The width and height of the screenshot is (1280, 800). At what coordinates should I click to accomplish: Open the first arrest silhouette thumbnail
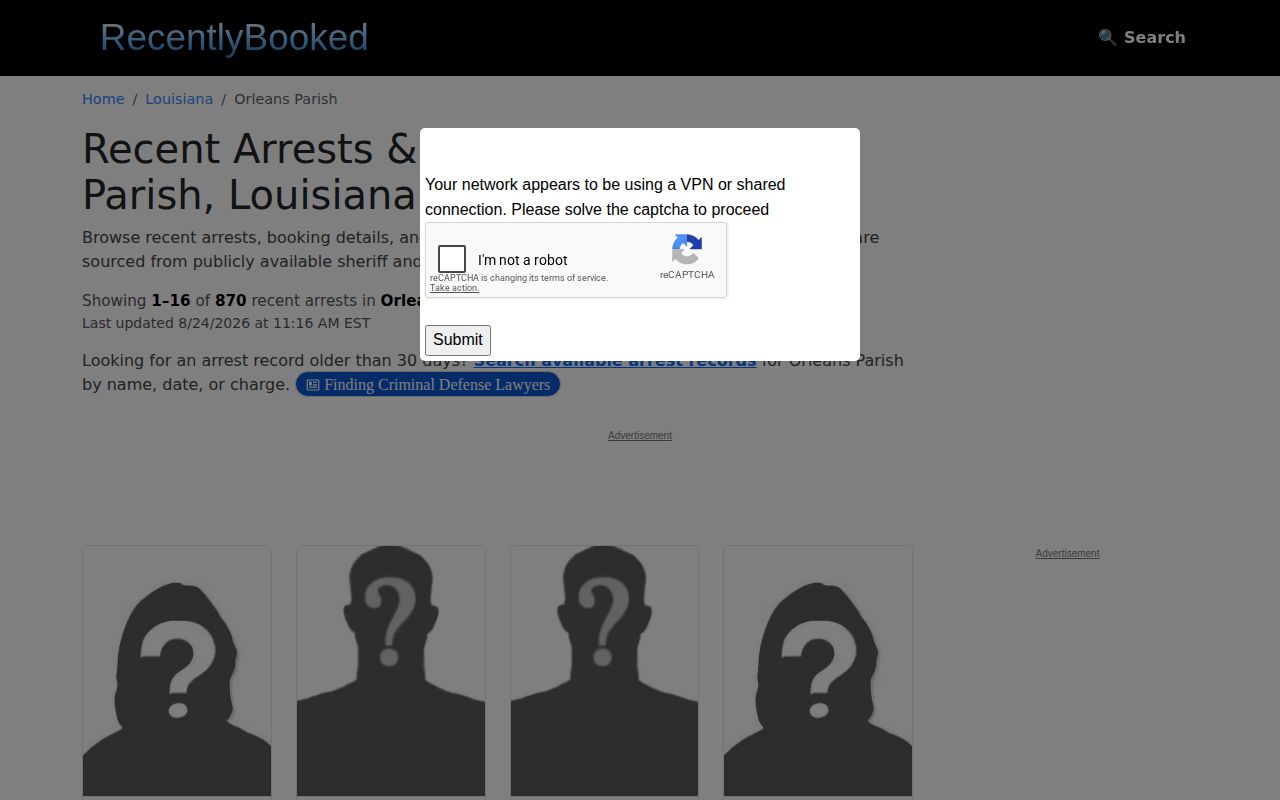pos(177,671)
